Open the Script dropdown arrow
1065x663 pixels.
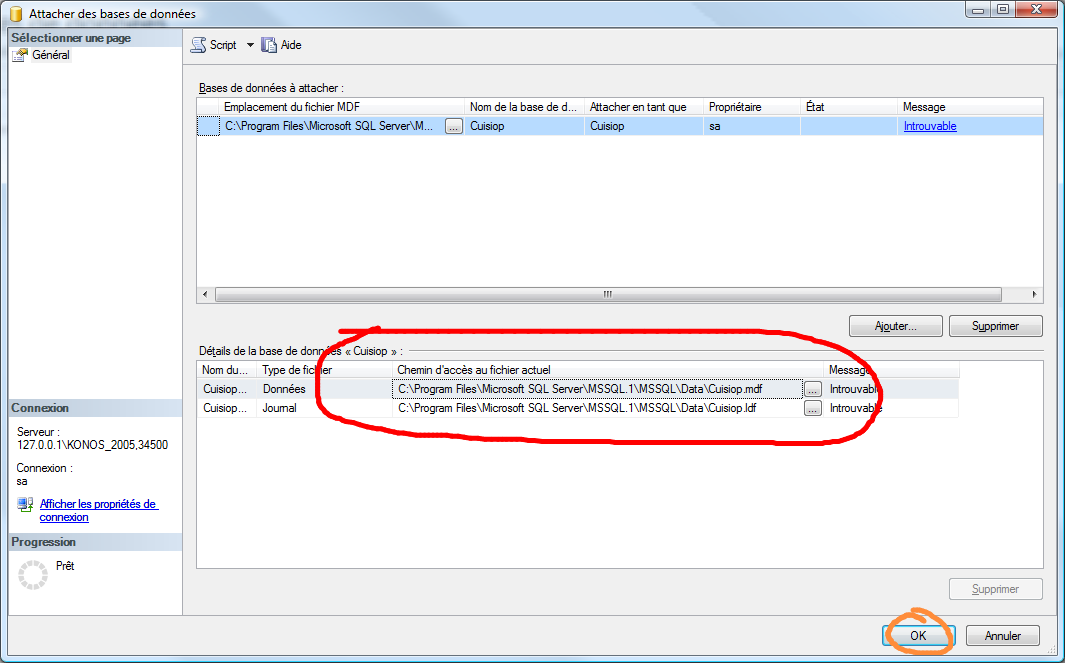[x=250, y=45]
